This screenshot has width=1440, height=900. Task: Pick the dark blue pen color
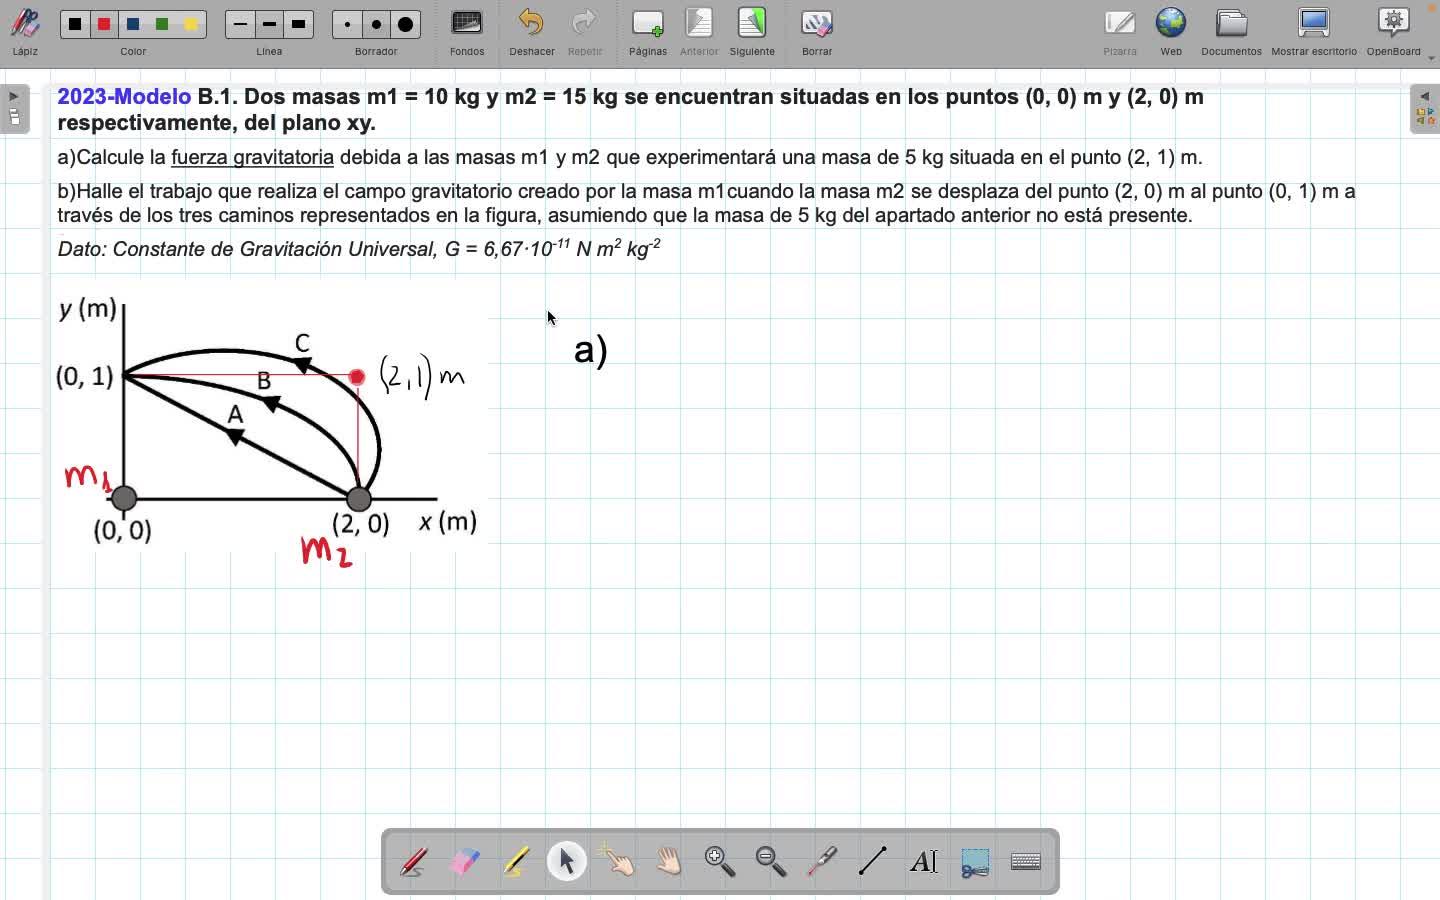[x=133, y=24]
